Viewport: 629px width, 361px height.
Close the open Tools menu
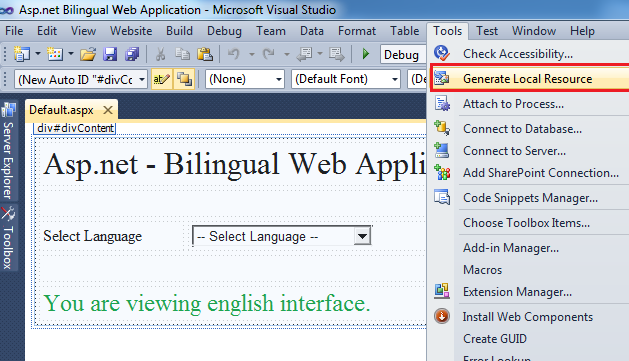pyautogui.click(x=447, y=31)
